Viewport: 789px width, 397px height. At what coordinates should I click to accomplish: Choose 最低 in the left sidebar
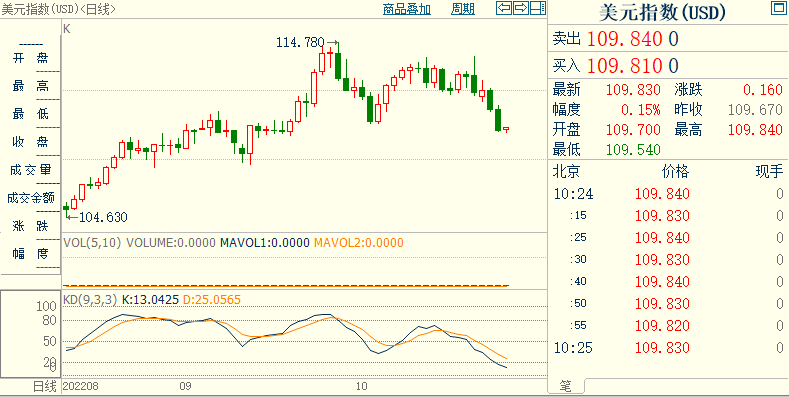[30, 114]
